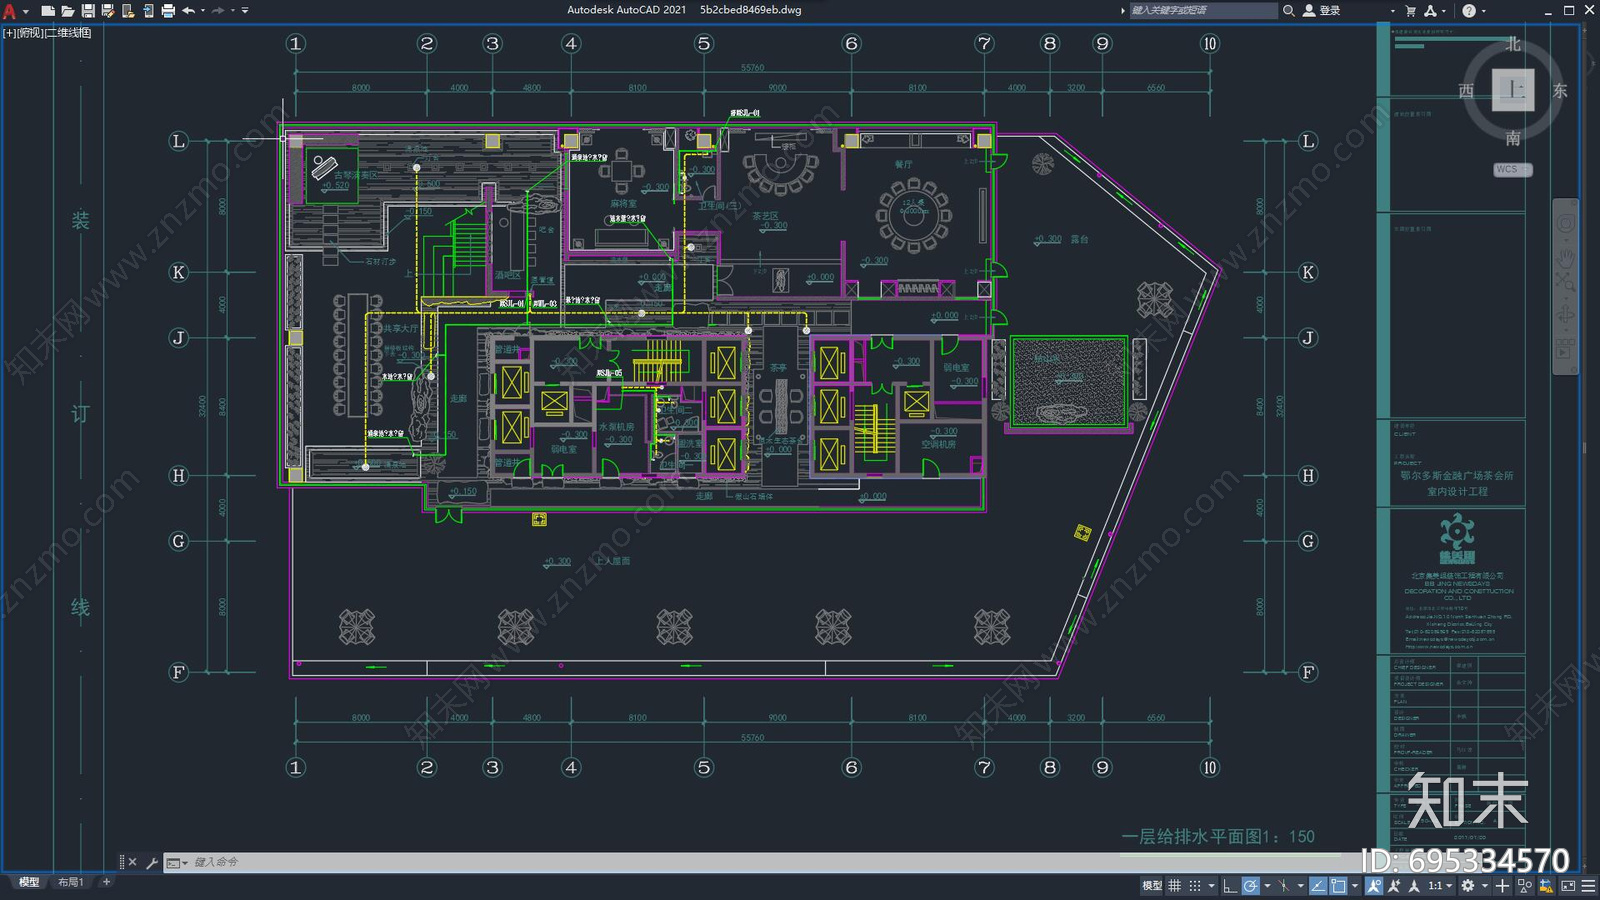Save the drawing with the floppy icon

tap(88, 11)
